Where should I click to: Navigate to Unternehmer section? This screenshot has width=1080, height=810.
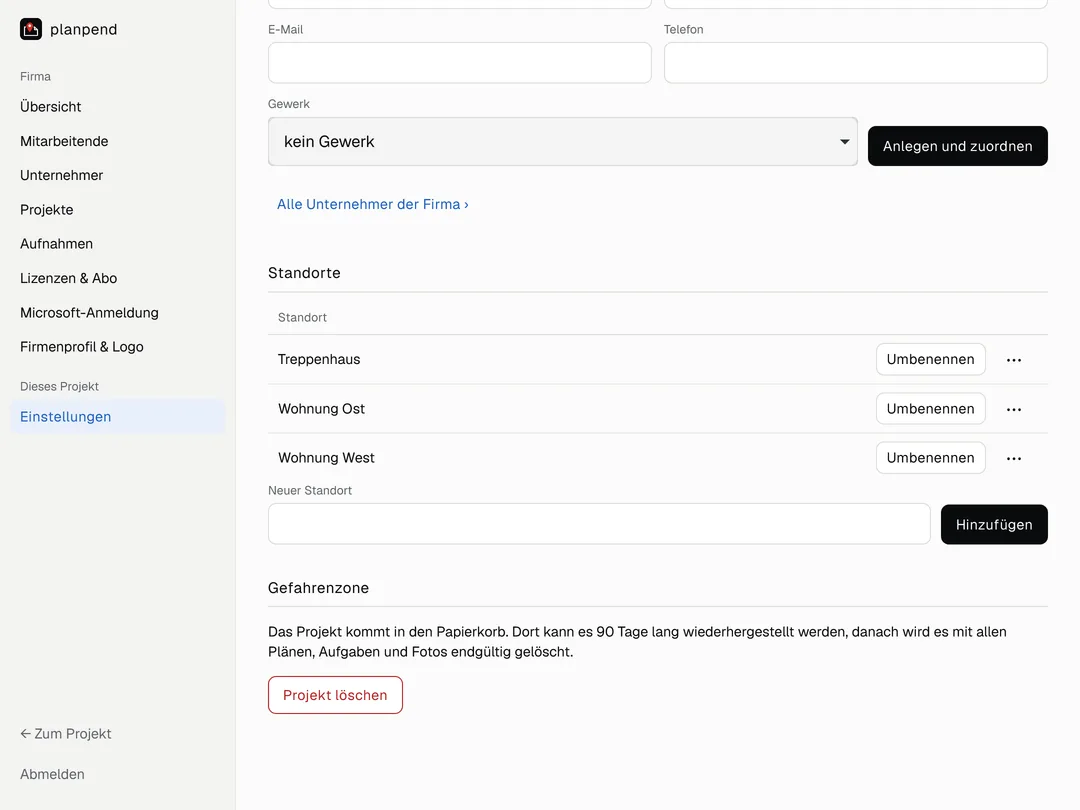61,175
